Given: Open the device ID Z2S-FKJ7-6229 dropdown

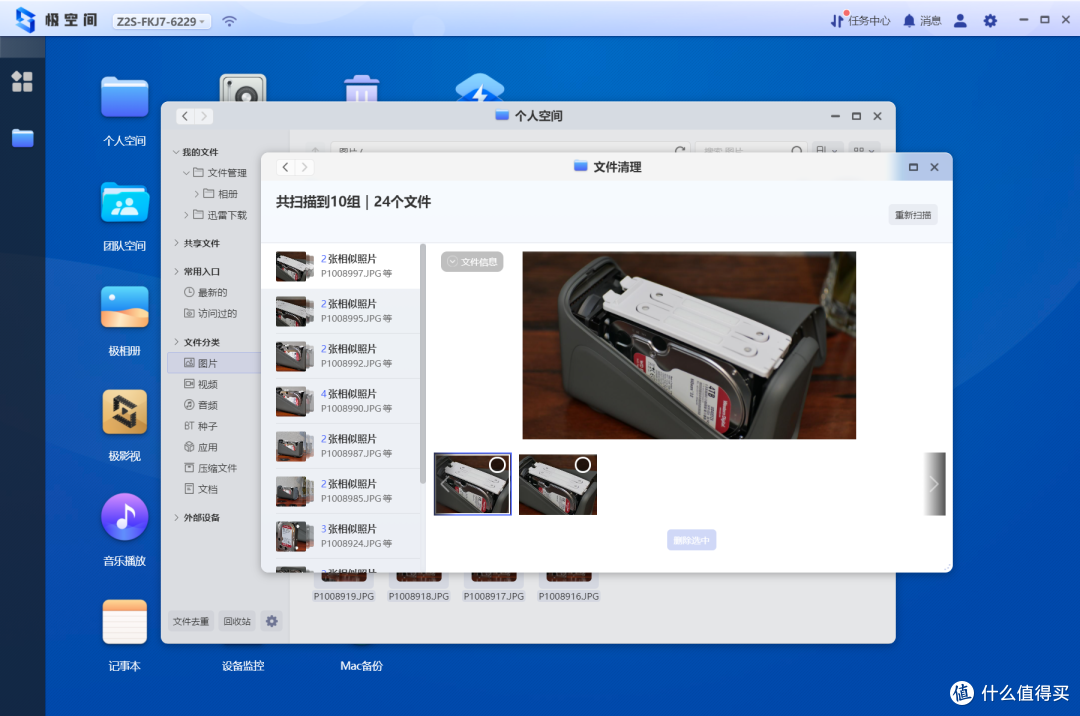Looking at the screenshot, I should point(162,21).
